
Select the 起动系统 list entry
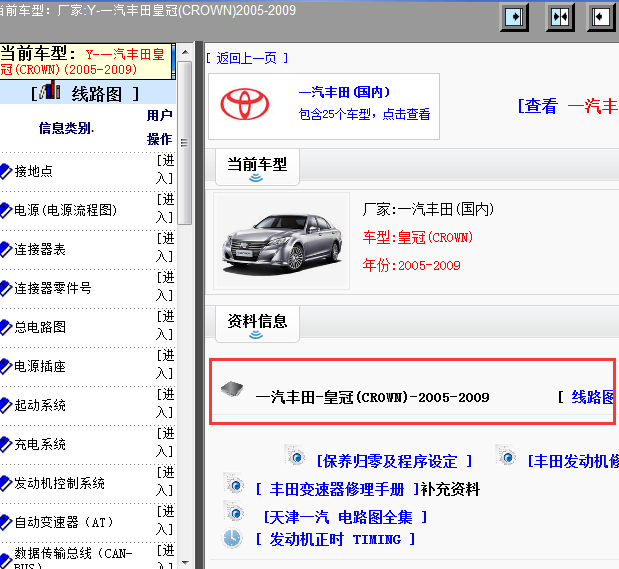coord(40,405)
